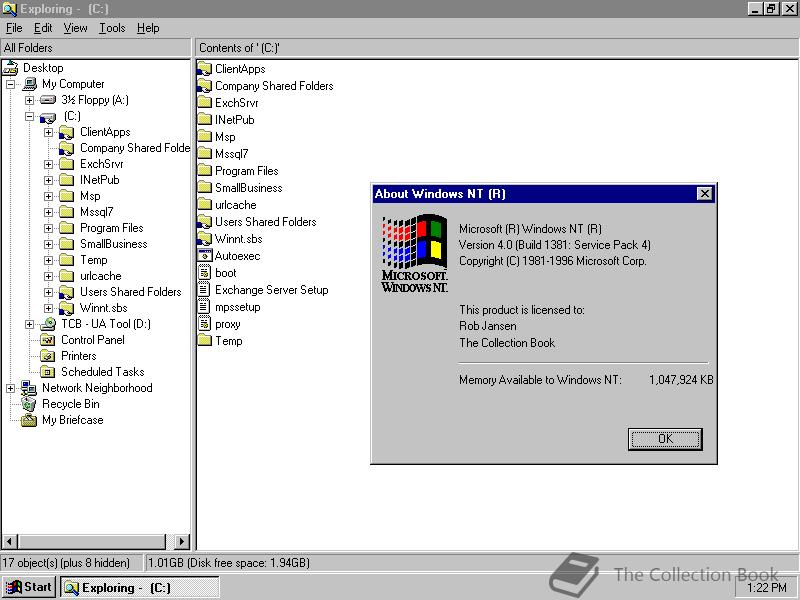Click the TCB - UA Tool (D:) CD icon
Viewport: 800px width, 600px height.
[x=48, y=324]
